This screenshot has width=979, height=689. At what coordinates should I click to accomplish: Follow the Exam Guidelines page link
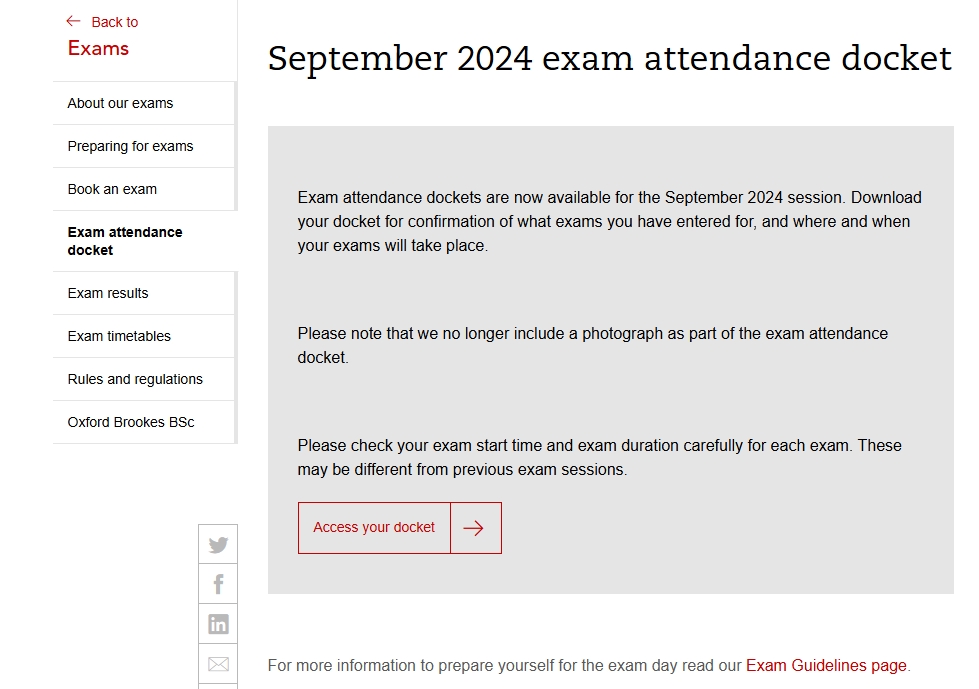[826, 665]
